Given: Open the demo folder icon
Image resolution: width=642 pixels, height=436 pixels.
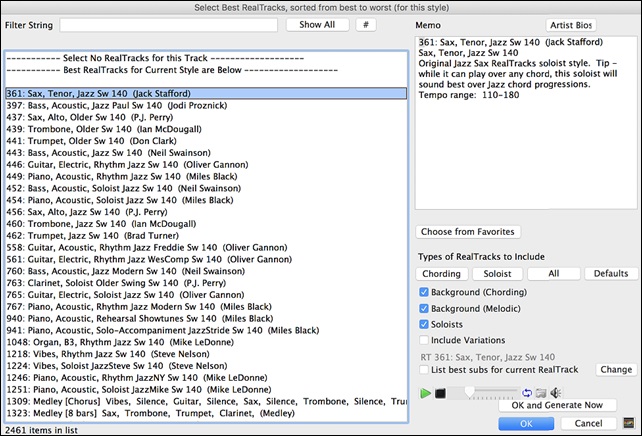Looking at the screenshot, I should (x=541, y=393).
